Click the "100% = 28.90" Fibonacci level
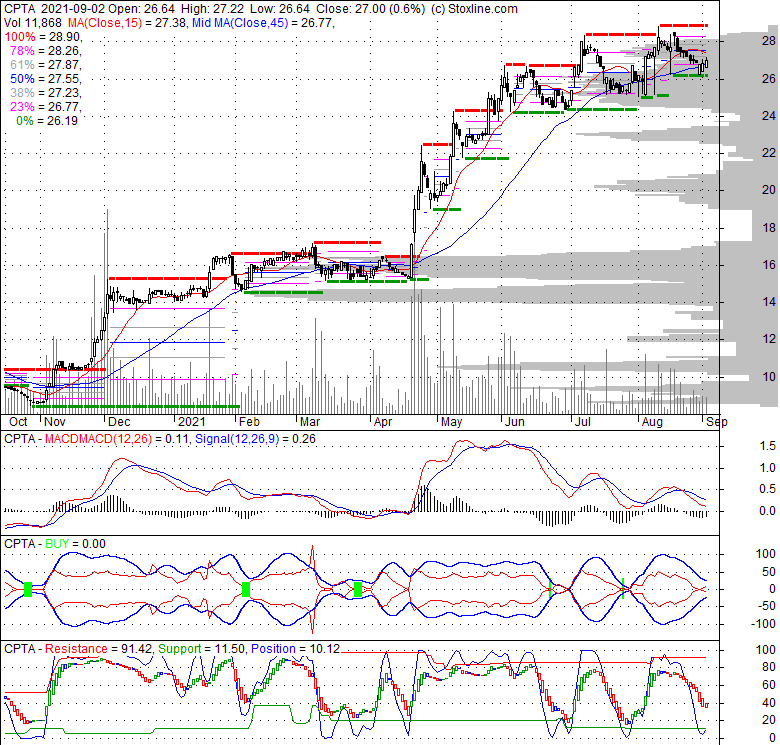The height and width of the screenshot is (745, 780). coord(43,37)
